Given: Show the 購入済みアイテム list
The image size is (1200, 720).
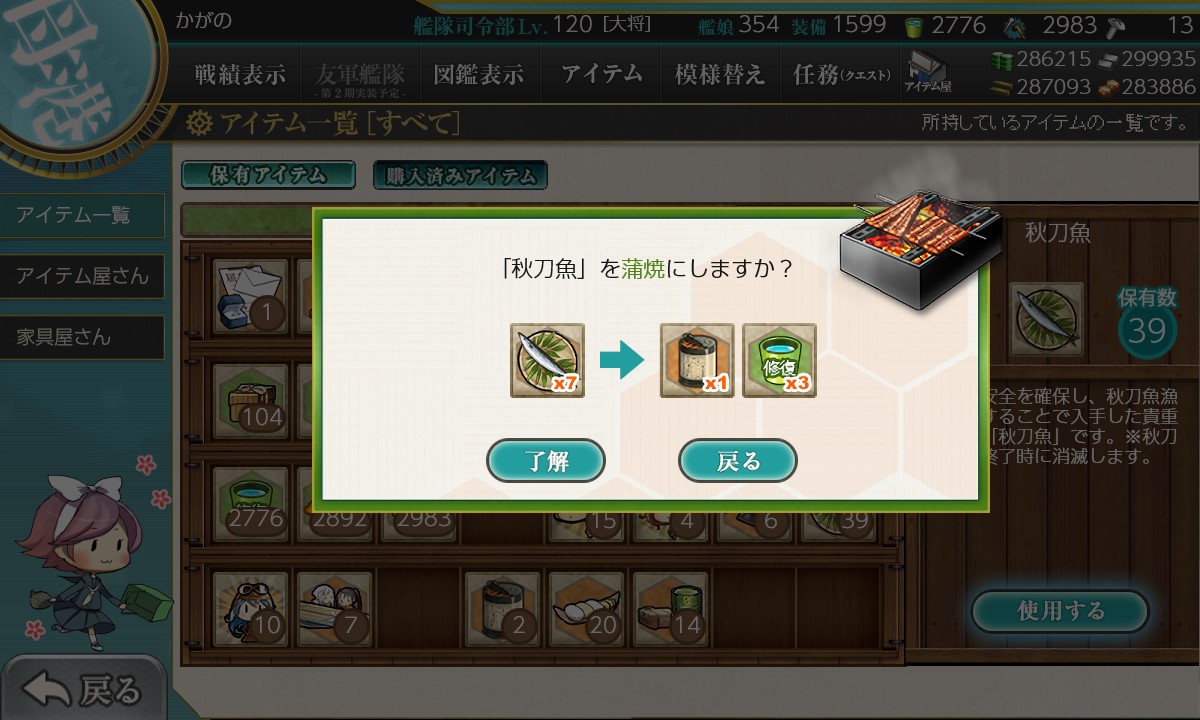Looking at the screenshot, I should (x=460, y=176).
